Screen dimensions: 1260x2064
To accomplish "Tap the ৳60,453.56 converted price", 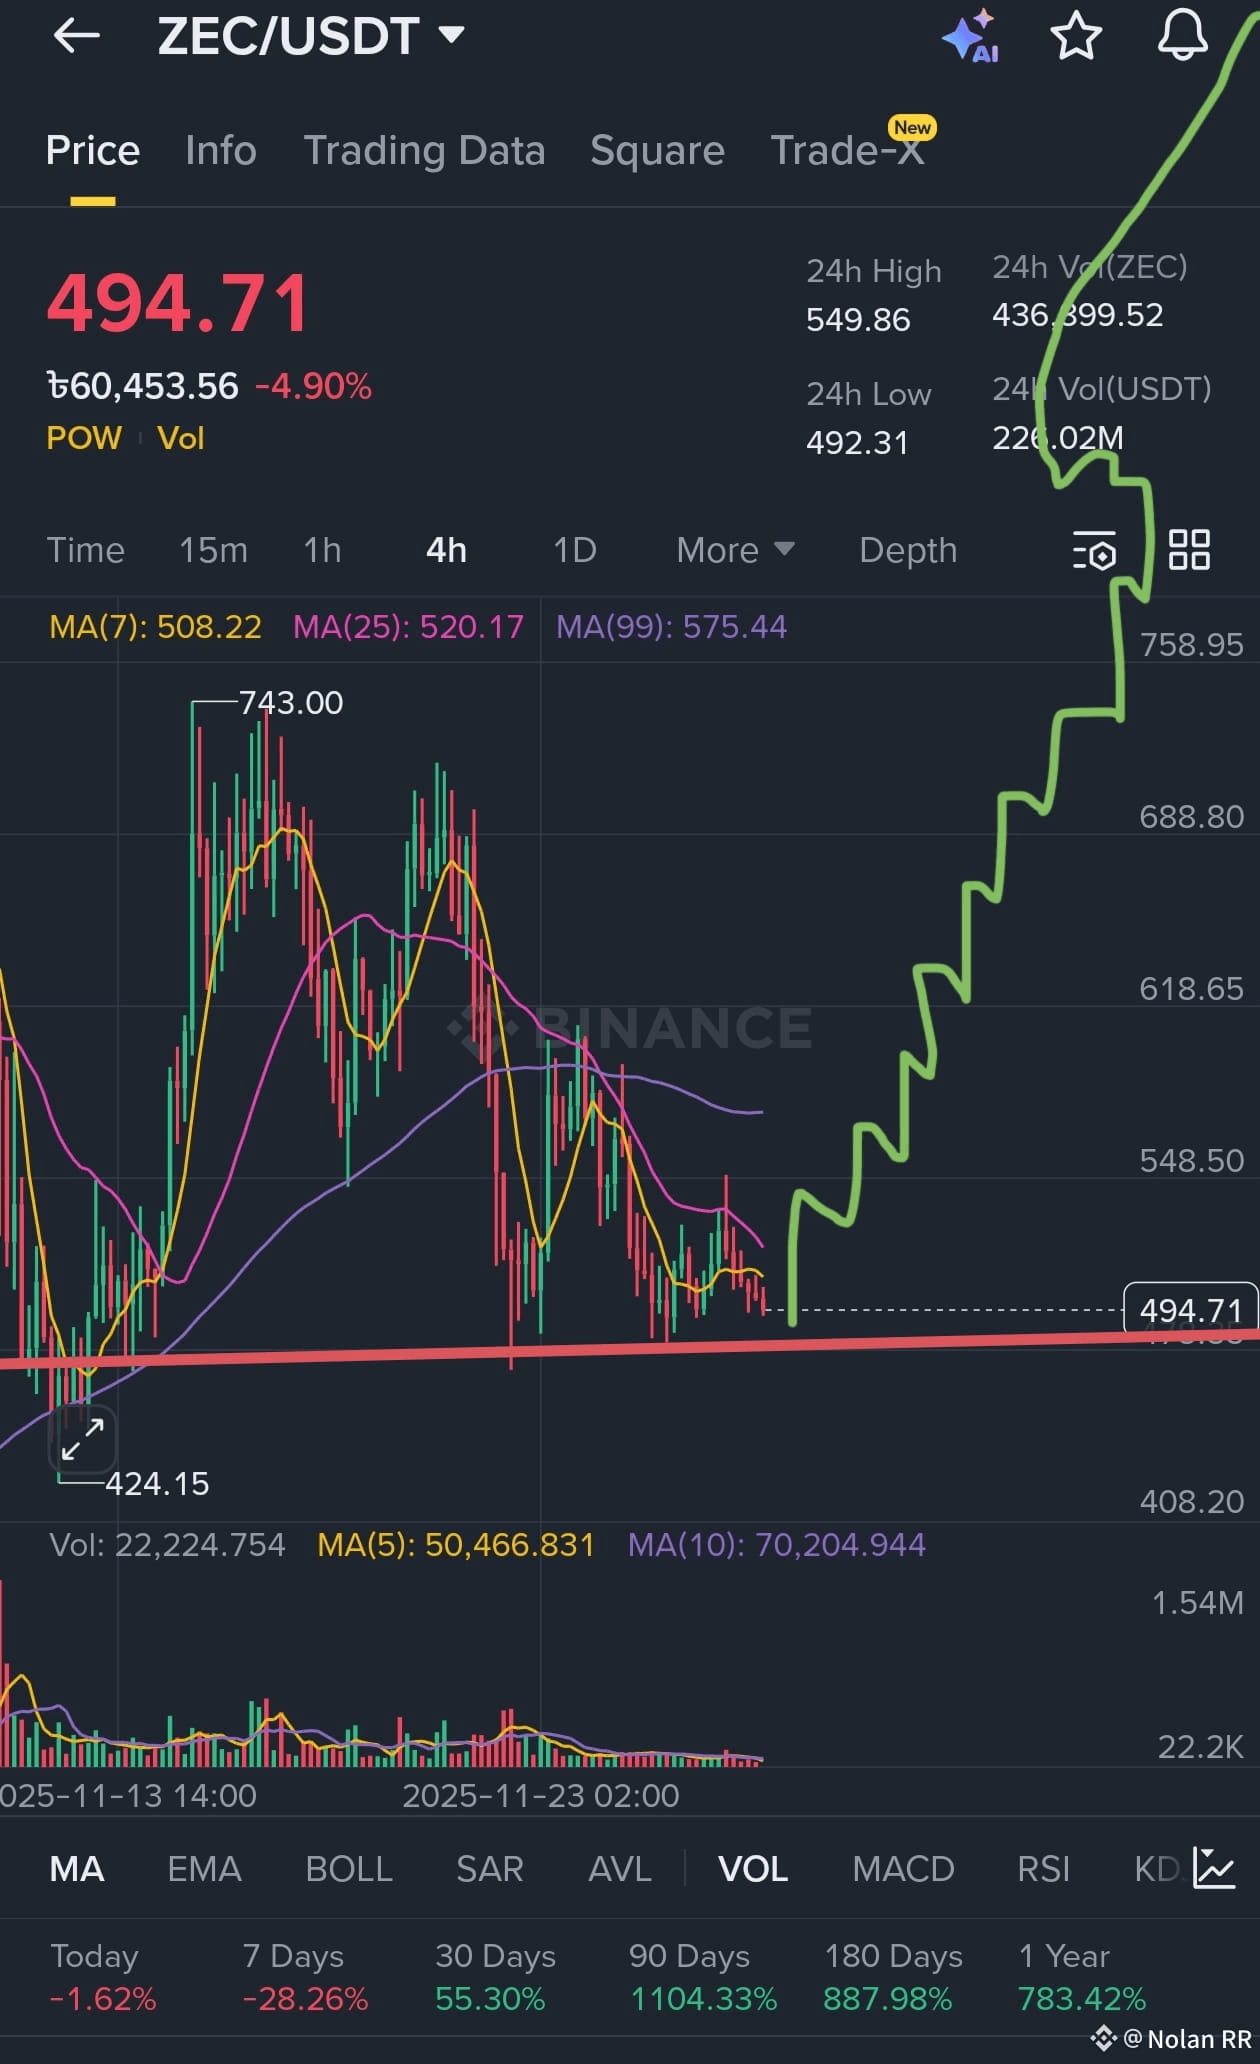I will tap(143, 386).
